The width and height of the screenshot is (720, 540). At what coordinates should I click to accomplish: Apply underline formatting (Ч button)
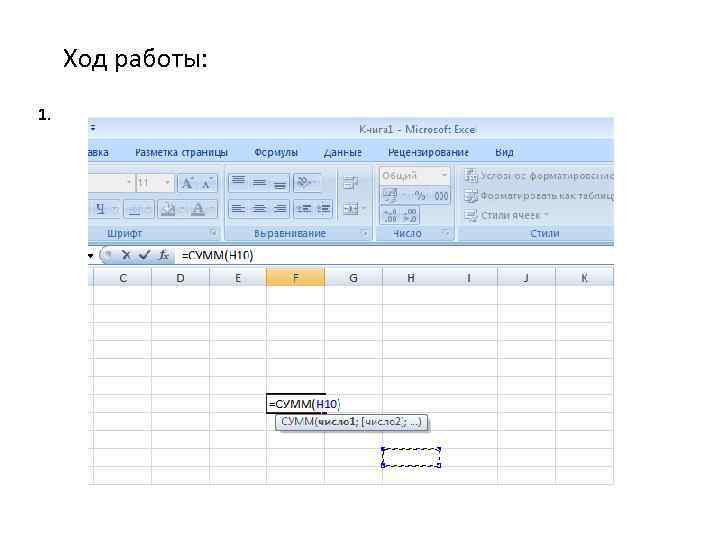(100, 209)
